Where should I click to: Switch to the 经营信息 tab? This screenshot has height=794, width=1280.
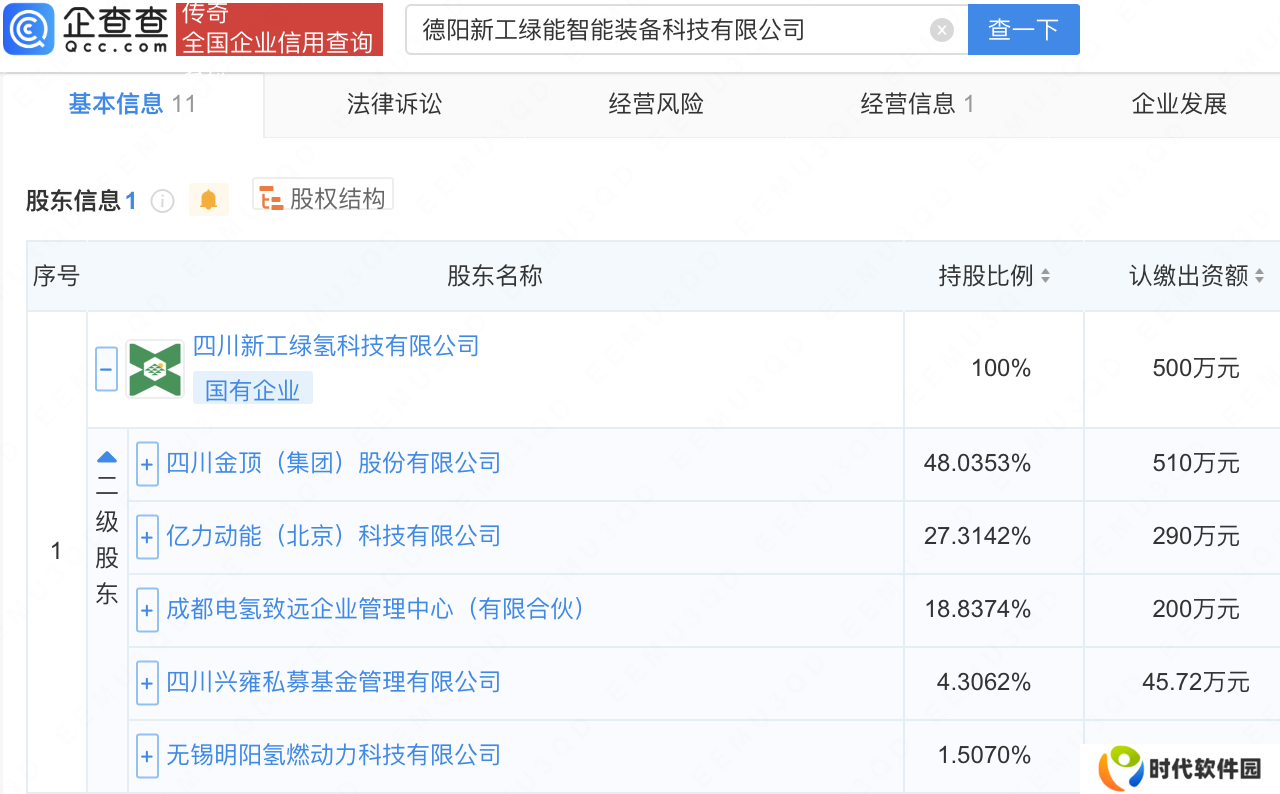click(x=917, y=104)
